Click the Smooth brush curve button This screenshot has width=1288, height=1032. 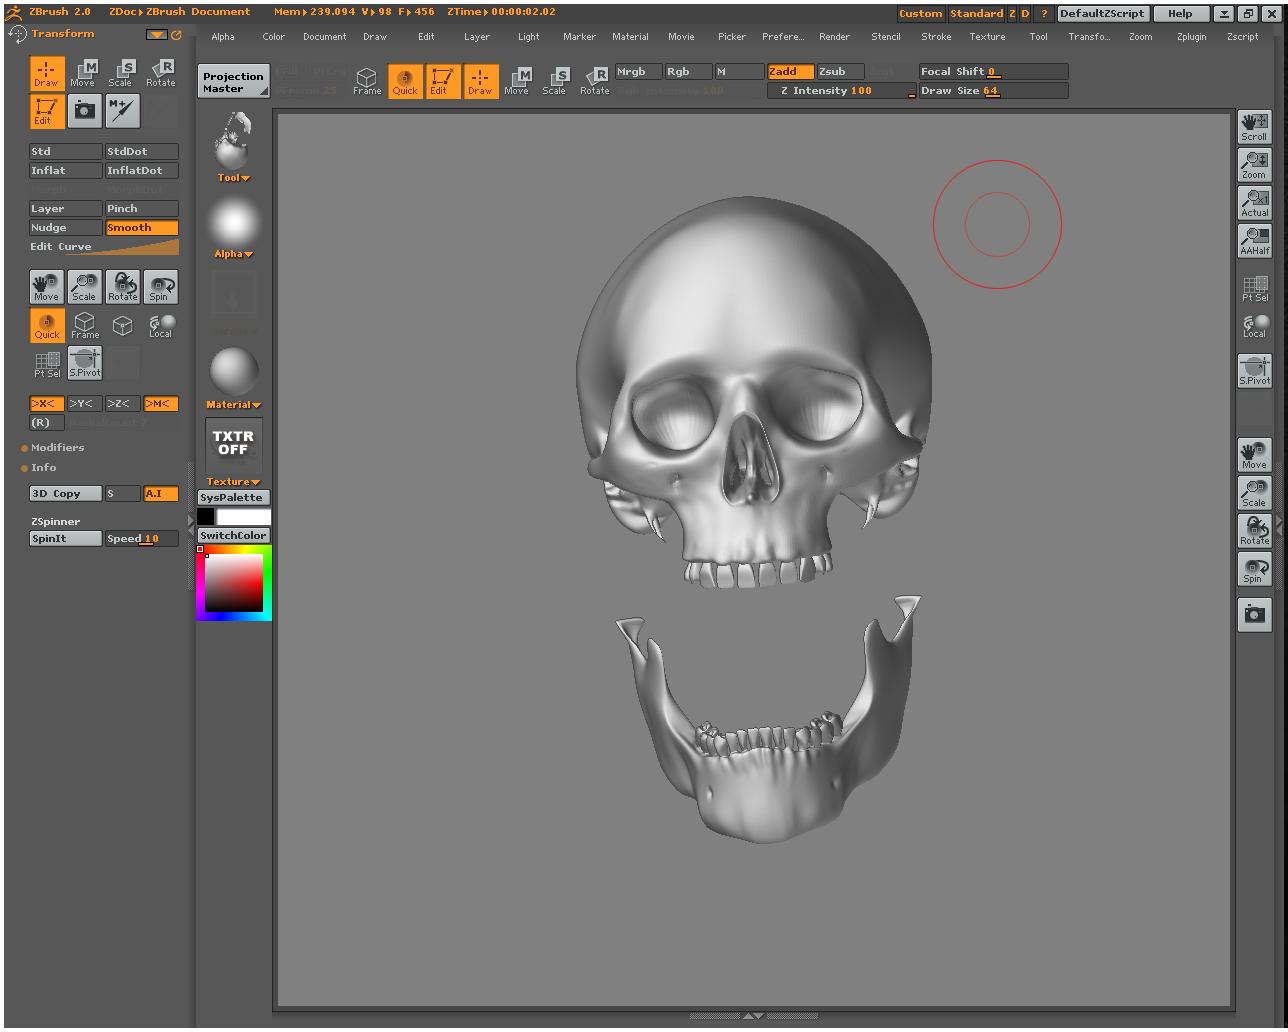point(140,227)
